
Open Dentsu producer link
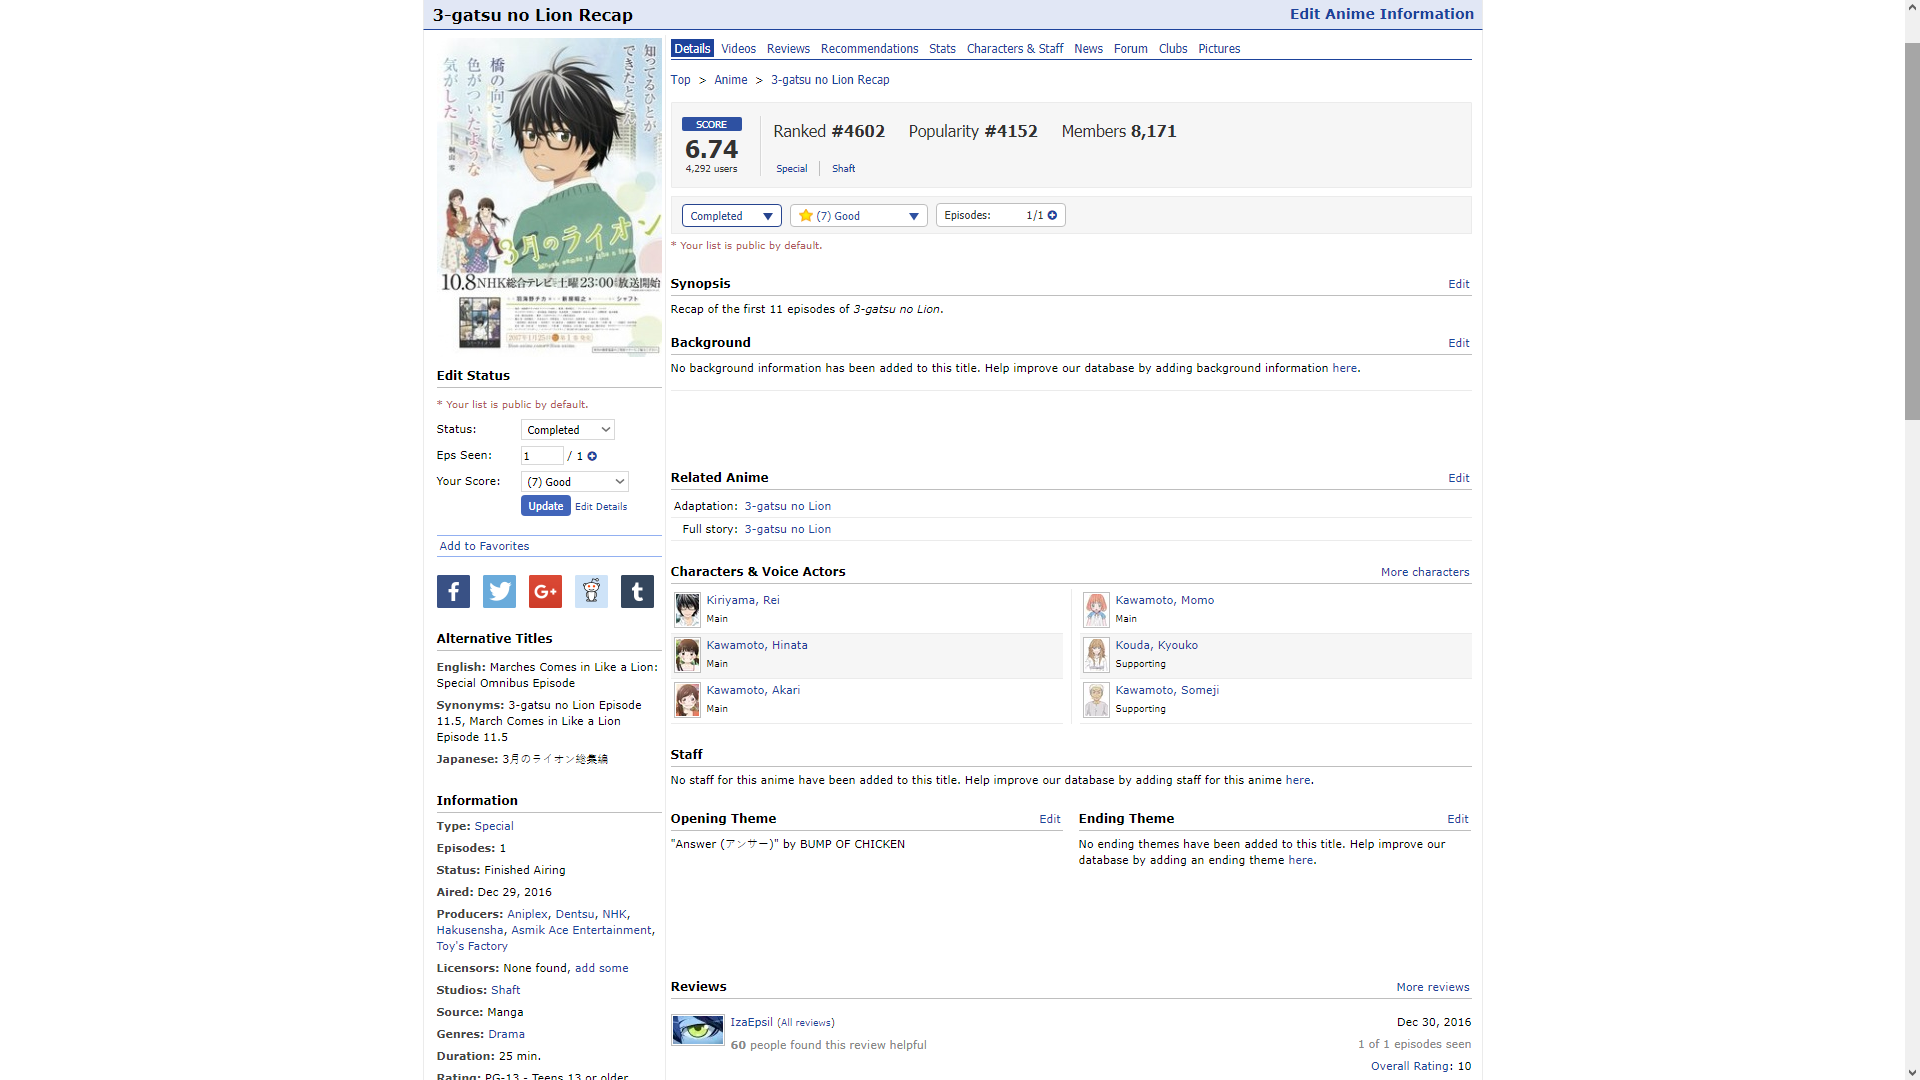pos(574,914)
